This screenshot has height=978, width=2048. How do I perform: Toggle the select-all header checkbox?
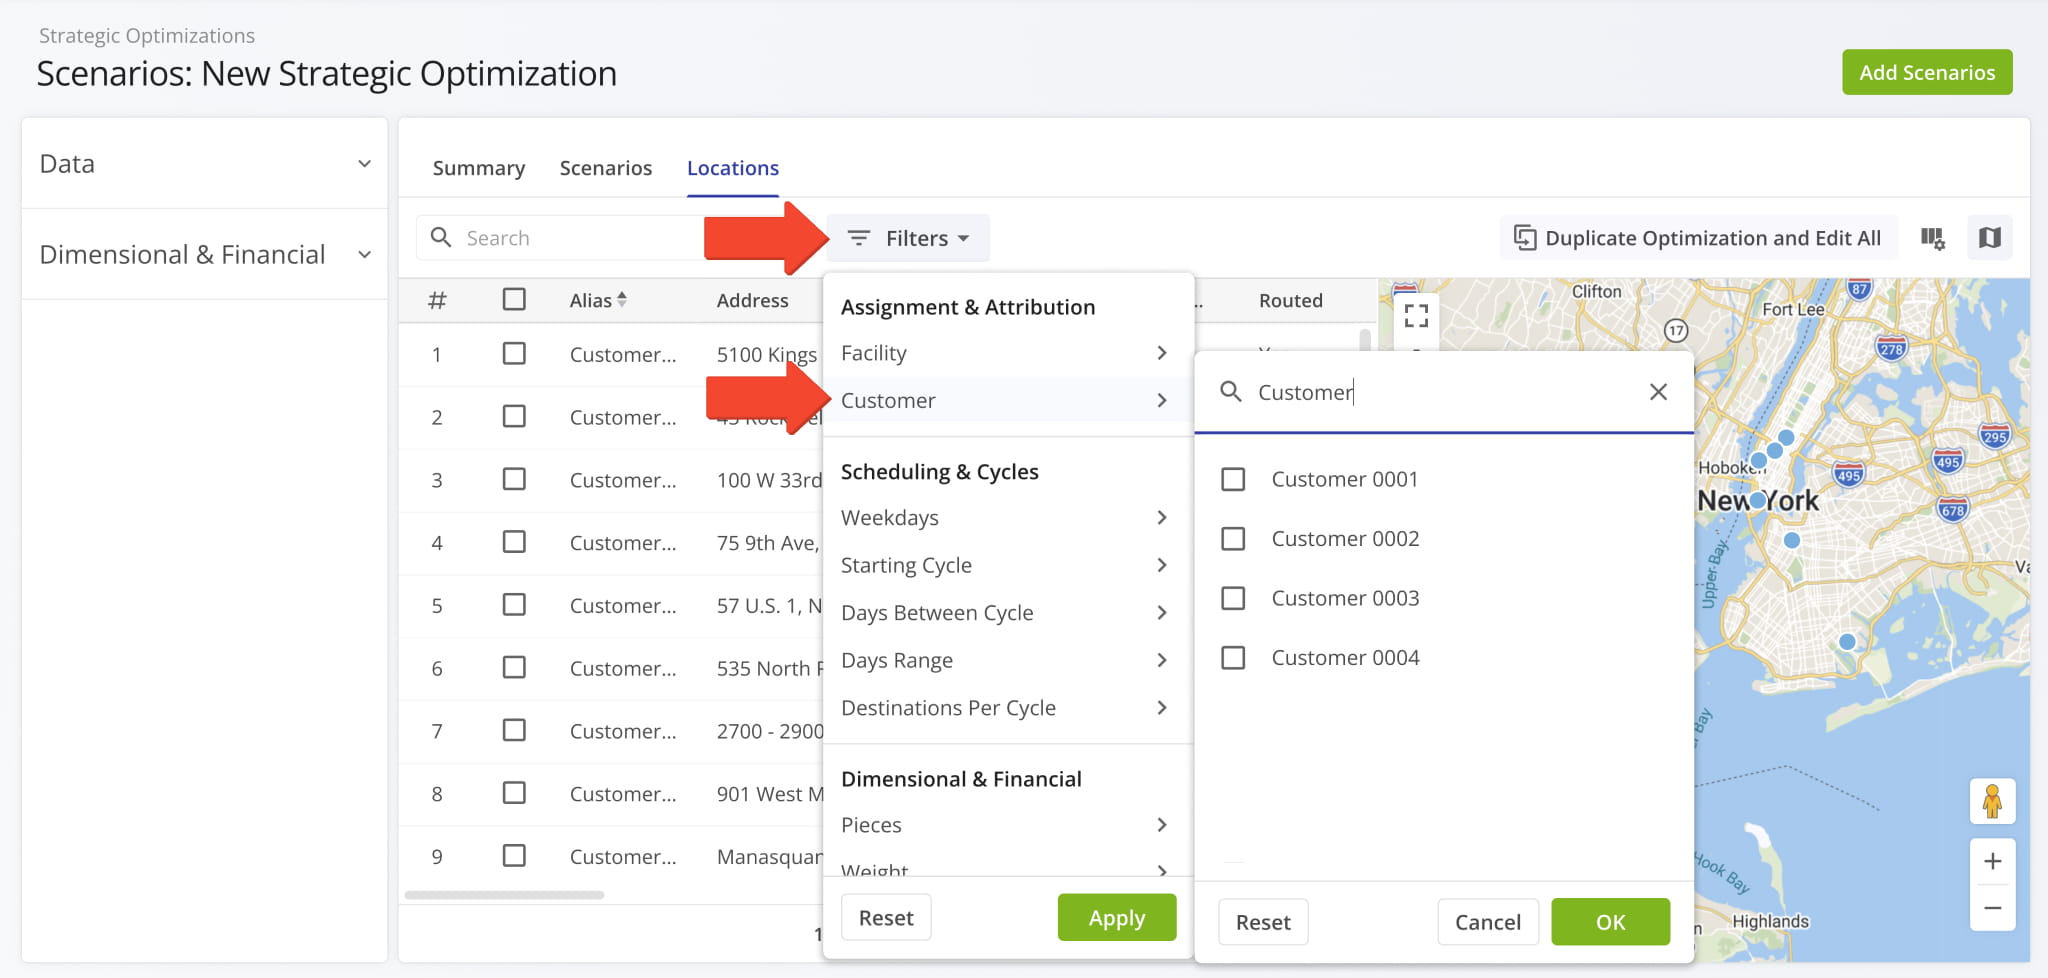(514, 299)
